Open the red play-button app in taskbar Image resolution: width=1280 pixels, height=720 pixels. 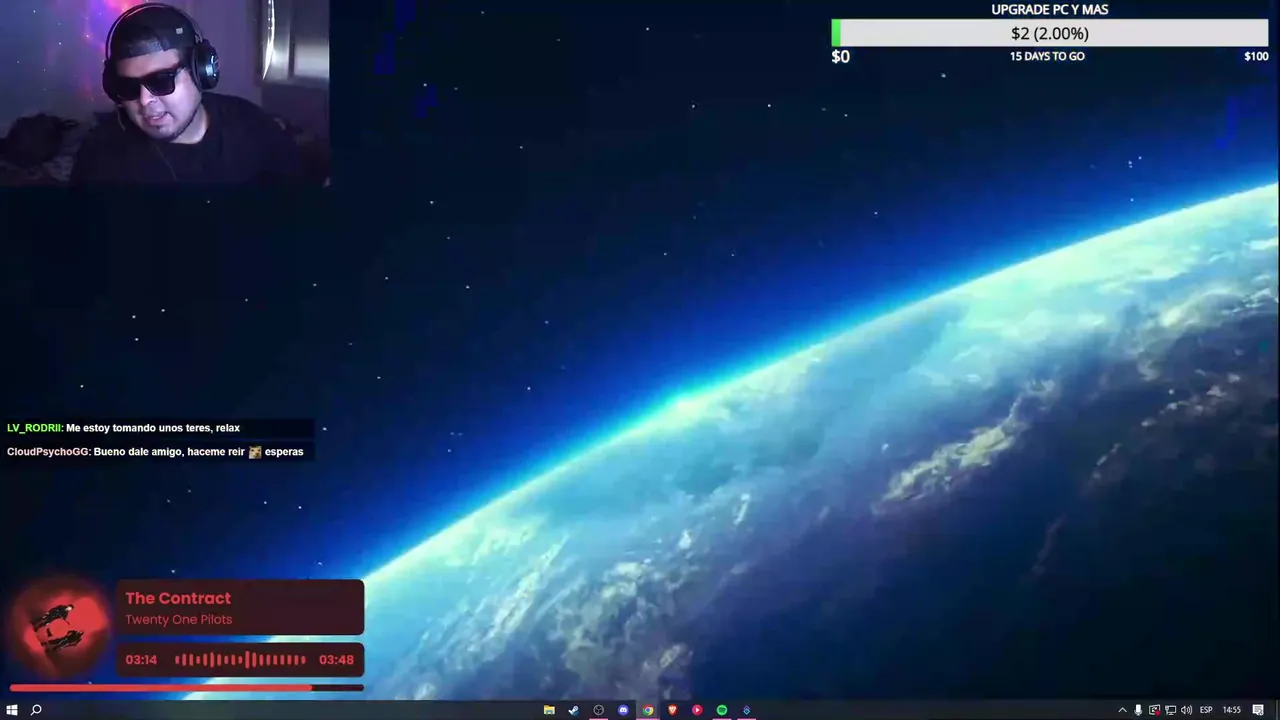(697, 710)
